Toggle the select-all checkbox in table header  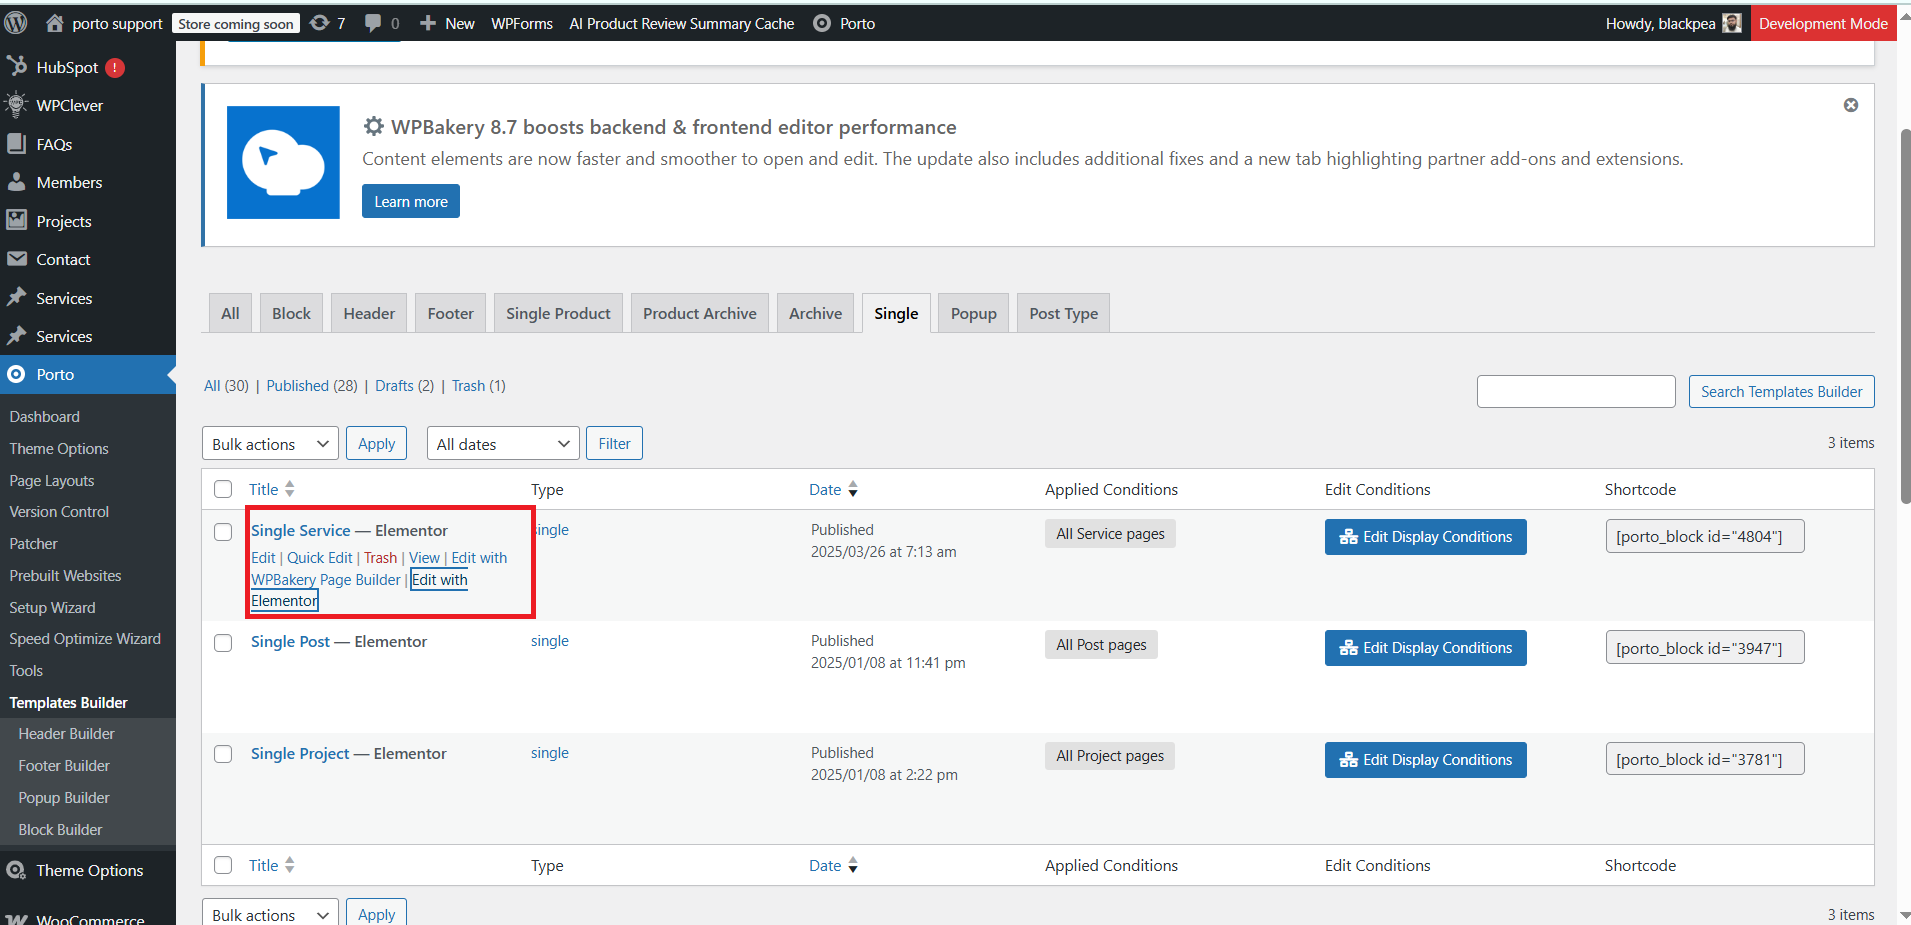(223, 489)
